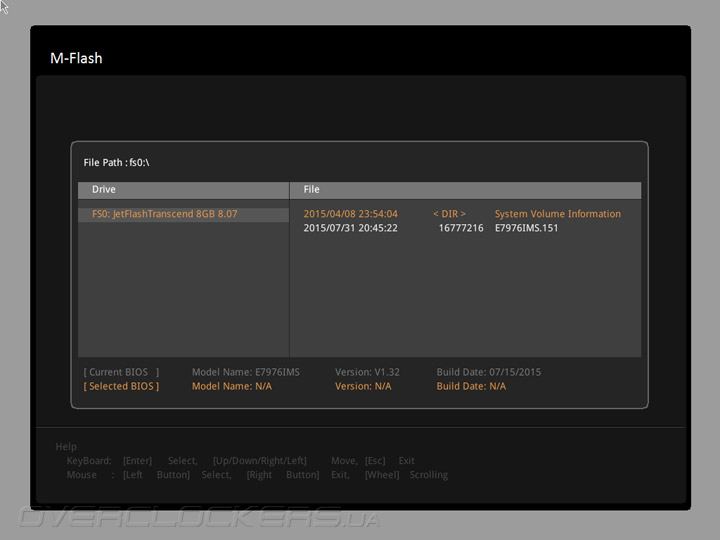
Task: Click the Help heading
Action: 66,446
